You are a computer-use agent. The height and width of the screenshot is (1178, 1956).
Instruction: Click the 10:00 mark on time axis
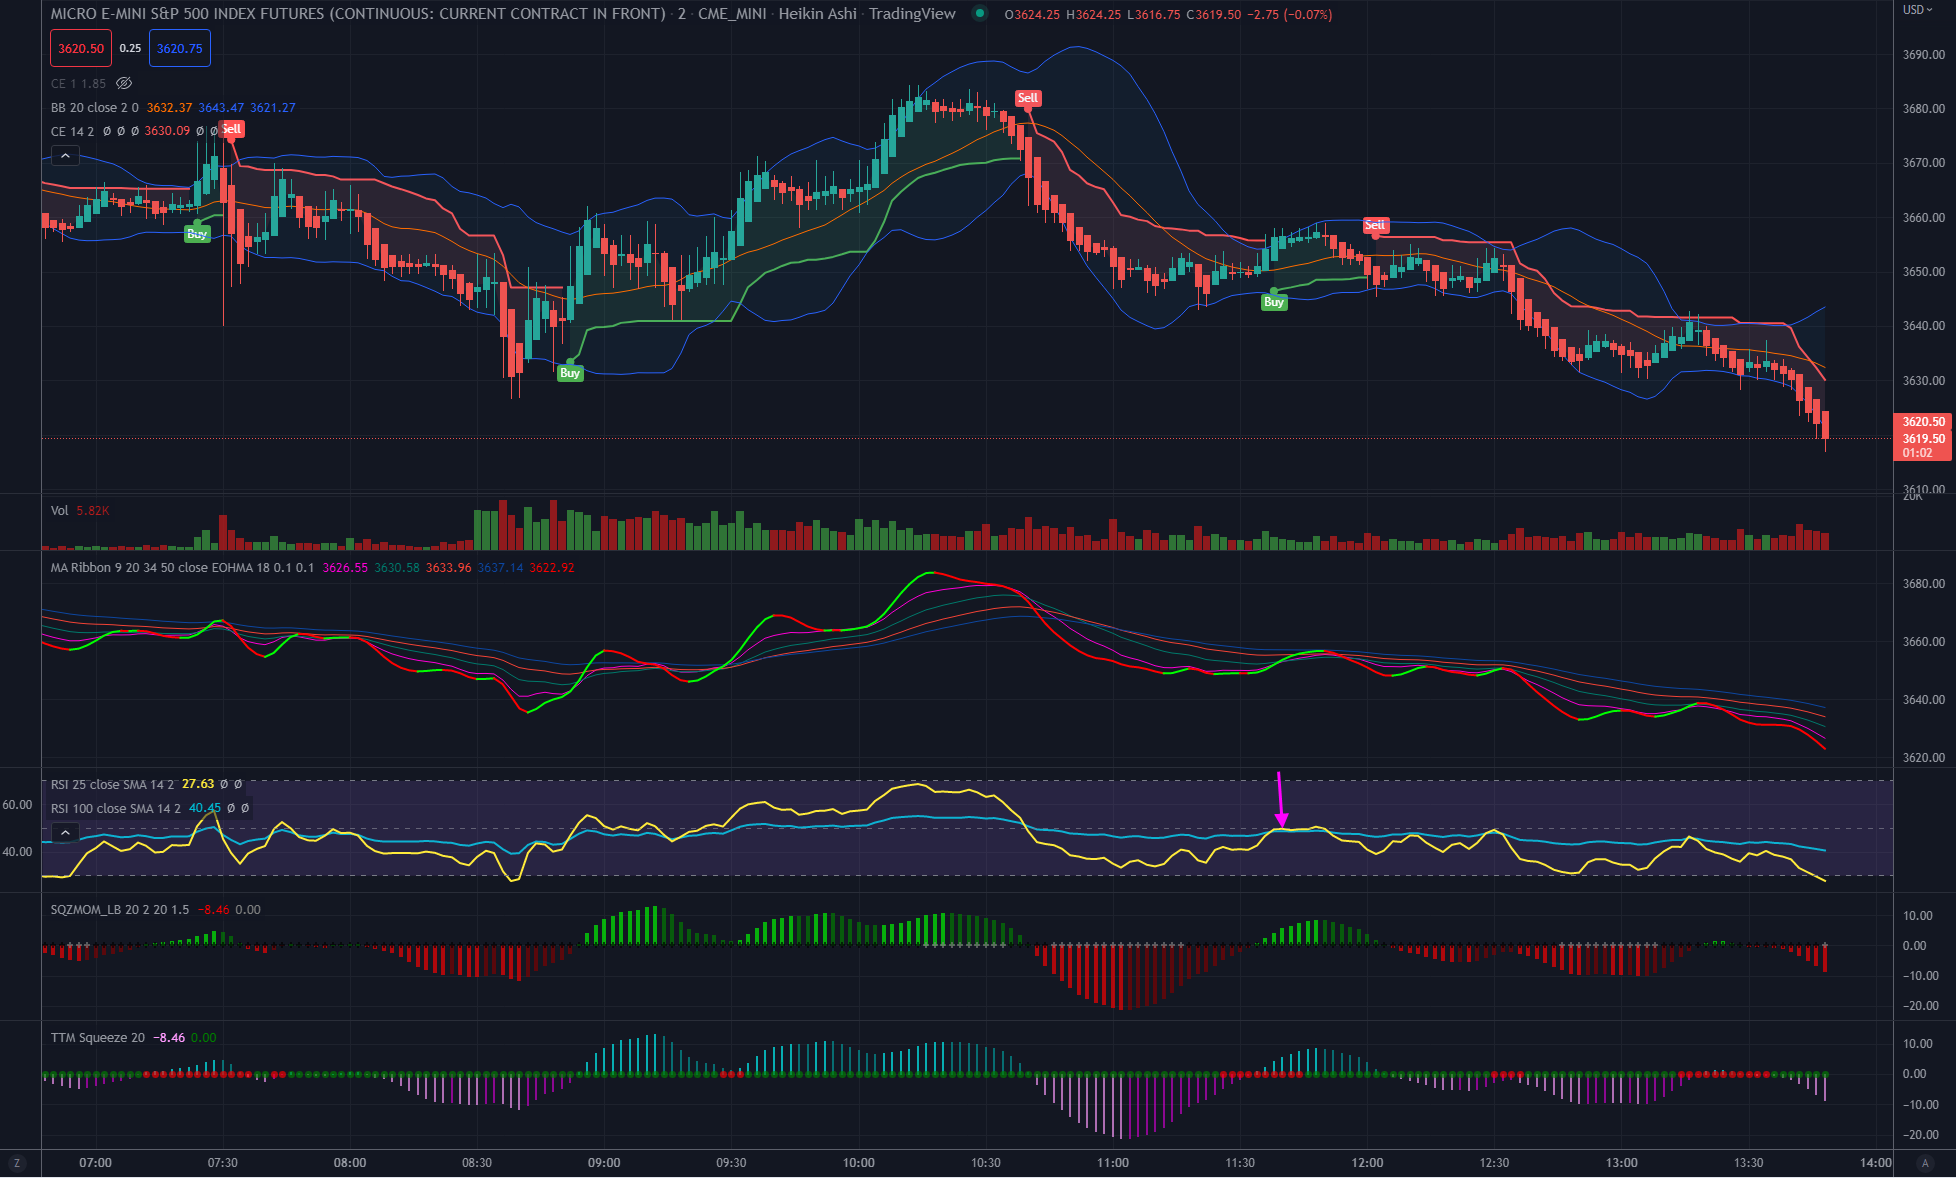[858, 1162]
